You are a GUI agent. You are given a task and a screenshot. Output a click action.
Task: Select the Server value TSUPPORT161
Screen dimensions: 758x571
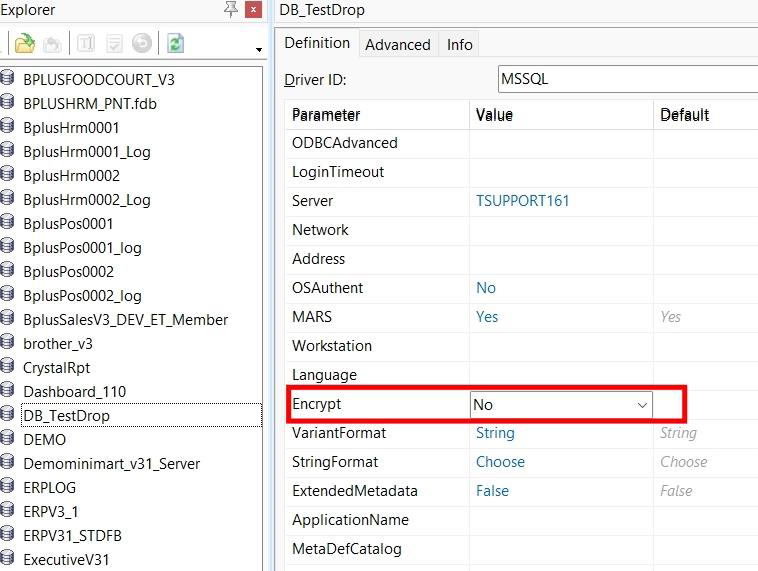coord(522,201)
